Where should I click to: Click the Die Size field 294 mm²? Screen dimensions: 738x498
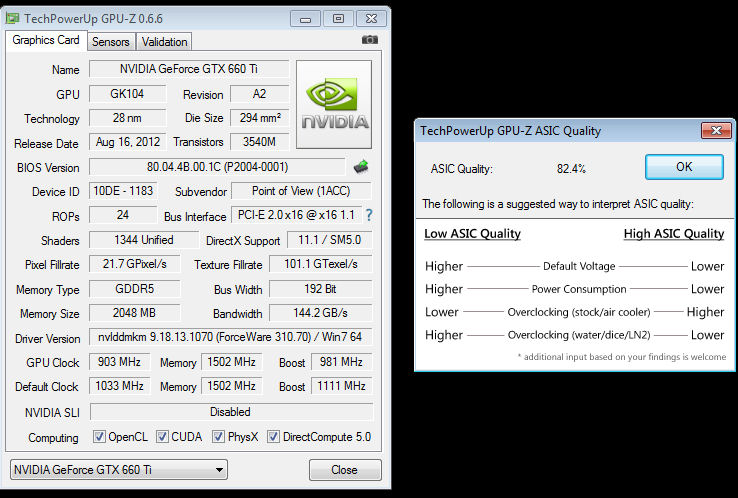point(259,118)
